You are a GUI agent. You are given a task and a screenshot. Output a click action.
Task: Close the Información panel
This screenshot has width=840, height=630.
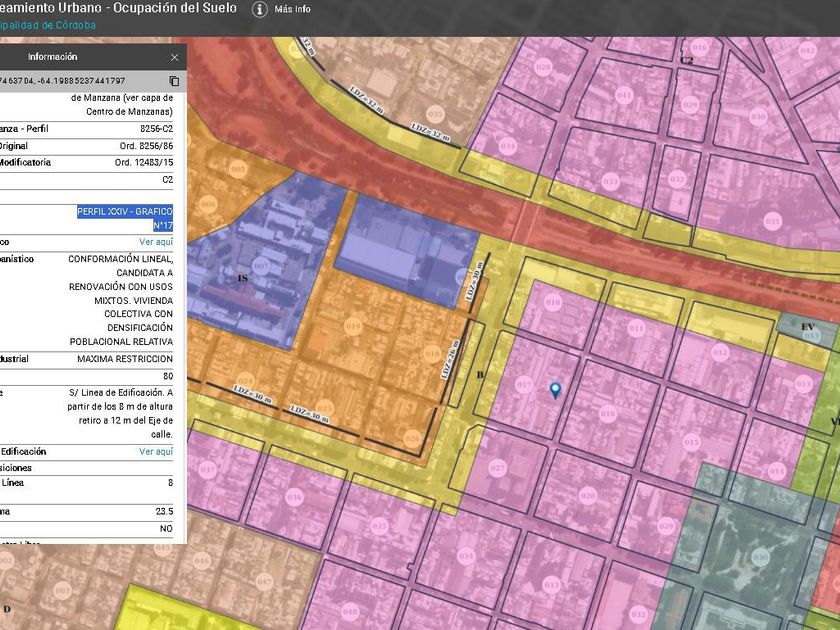pyautogui.click(x=175, y=58)
